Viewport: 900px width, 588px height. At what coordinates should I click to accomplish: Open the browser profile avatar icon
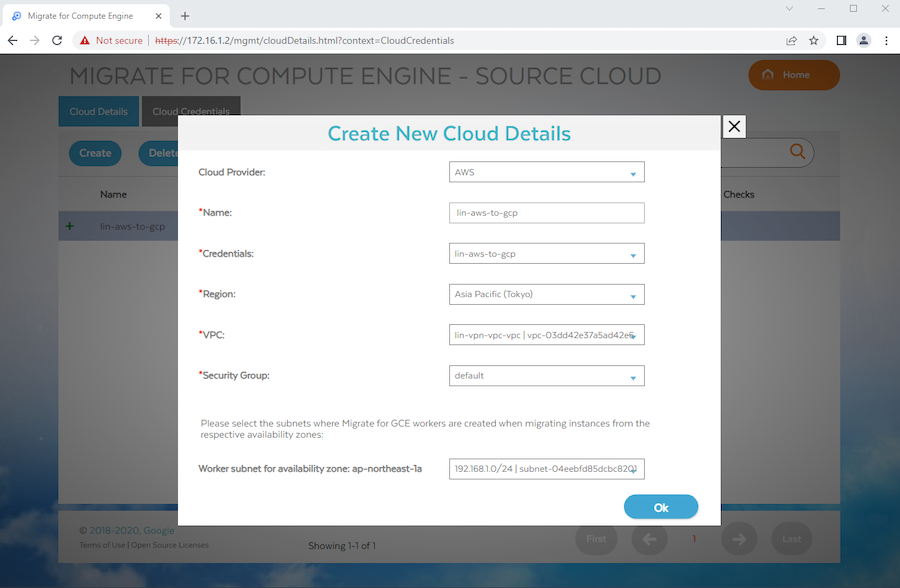(863, 41)
